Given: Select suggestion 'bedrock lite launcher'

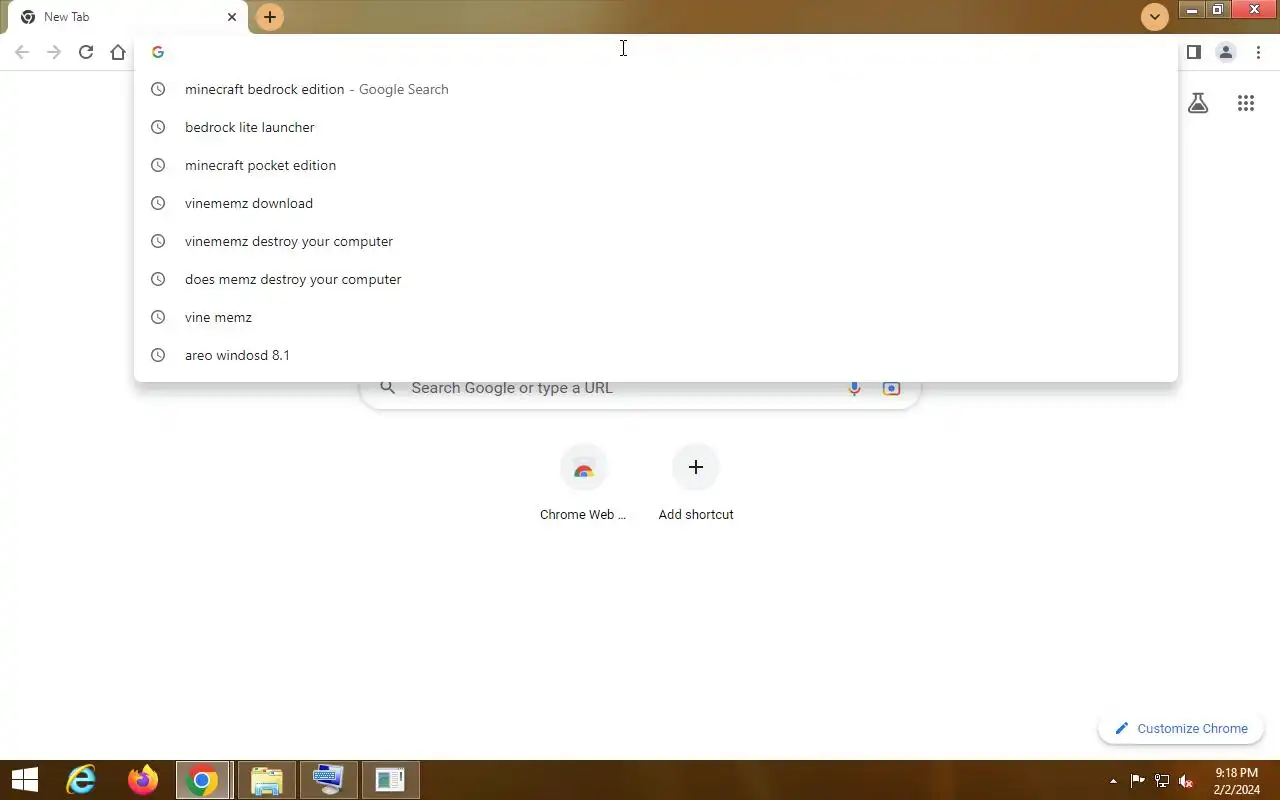Looking at the screenshot, I should [x=656, y=127].
